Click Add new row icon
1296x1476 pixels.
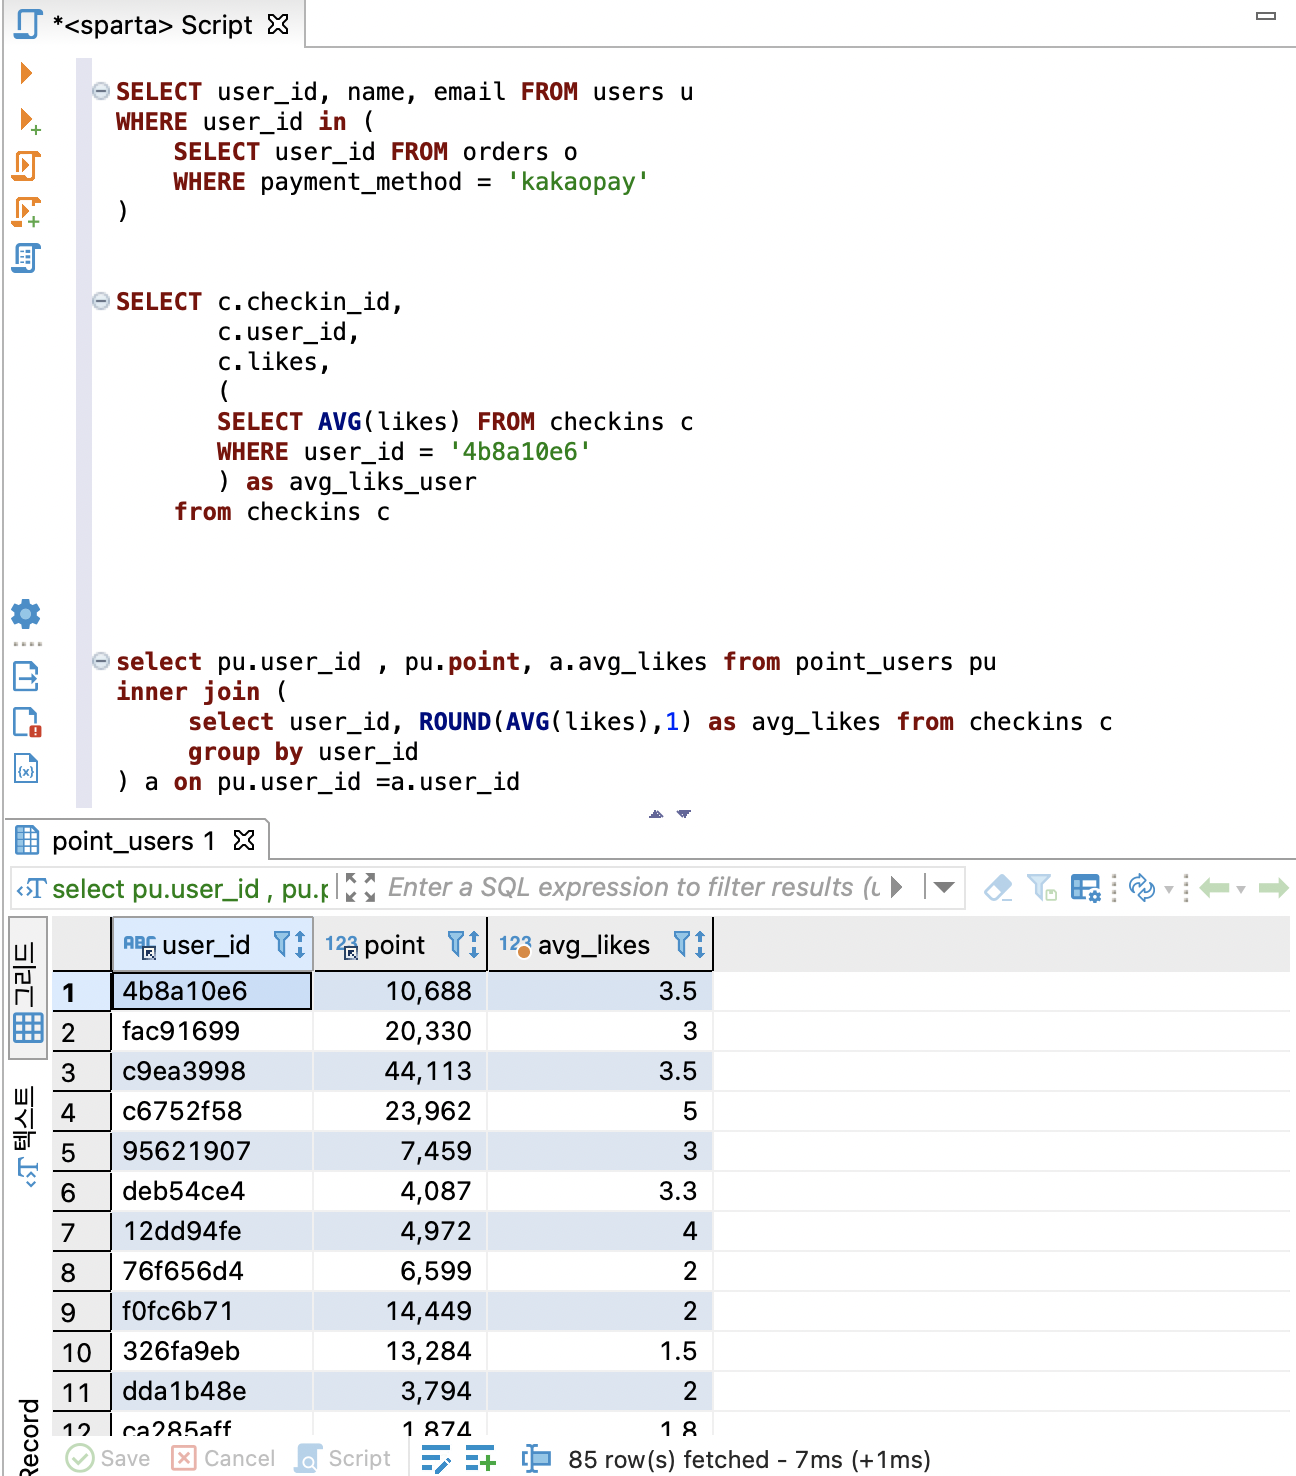point(480,1459)
